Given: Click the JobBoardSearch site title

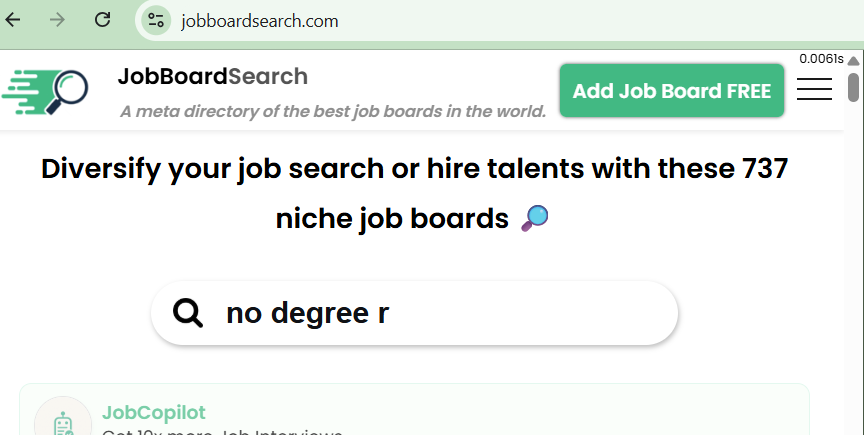Looking at the screenshot, I should [x=212, y=76].
